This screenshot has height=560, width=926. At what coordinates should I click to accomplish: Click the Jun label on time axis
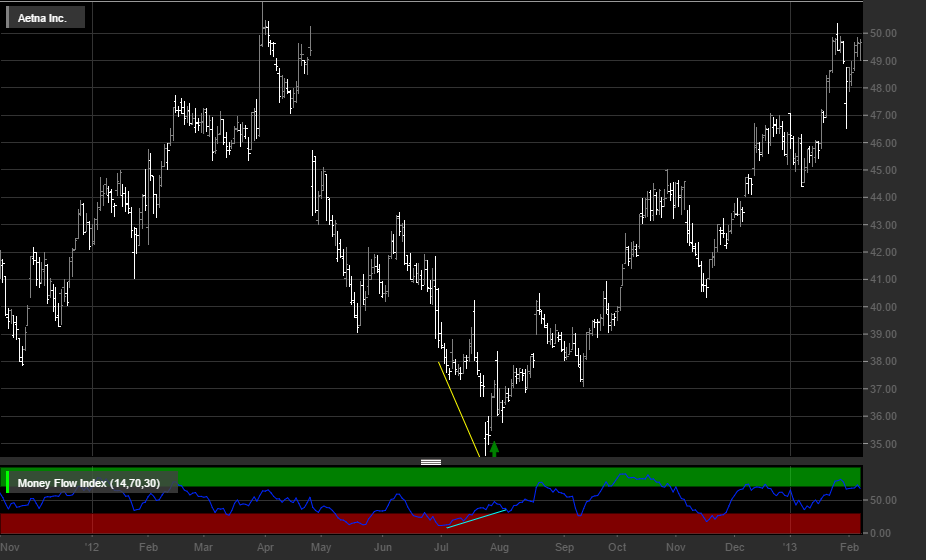coord(383,547)
